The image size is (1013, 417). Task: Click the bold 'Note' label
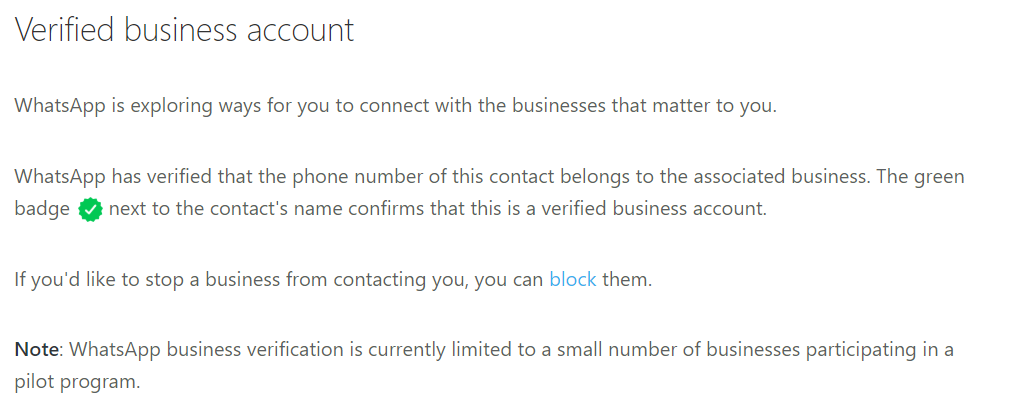pos(37,349)
